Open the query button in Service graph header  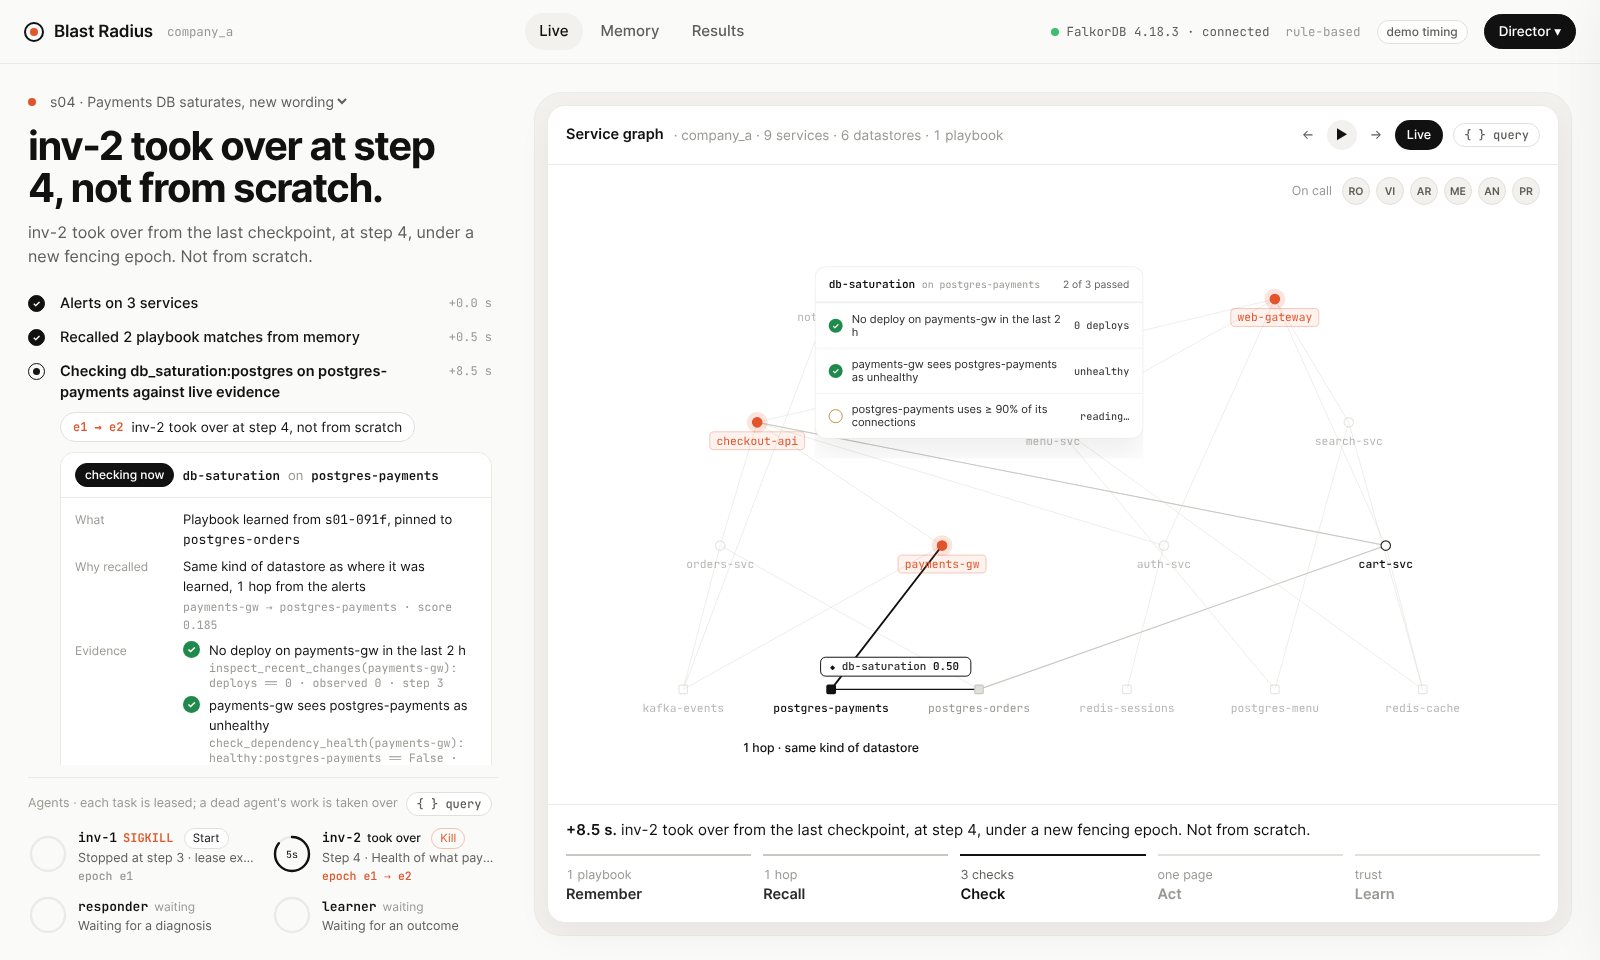tap(1496, 135)
